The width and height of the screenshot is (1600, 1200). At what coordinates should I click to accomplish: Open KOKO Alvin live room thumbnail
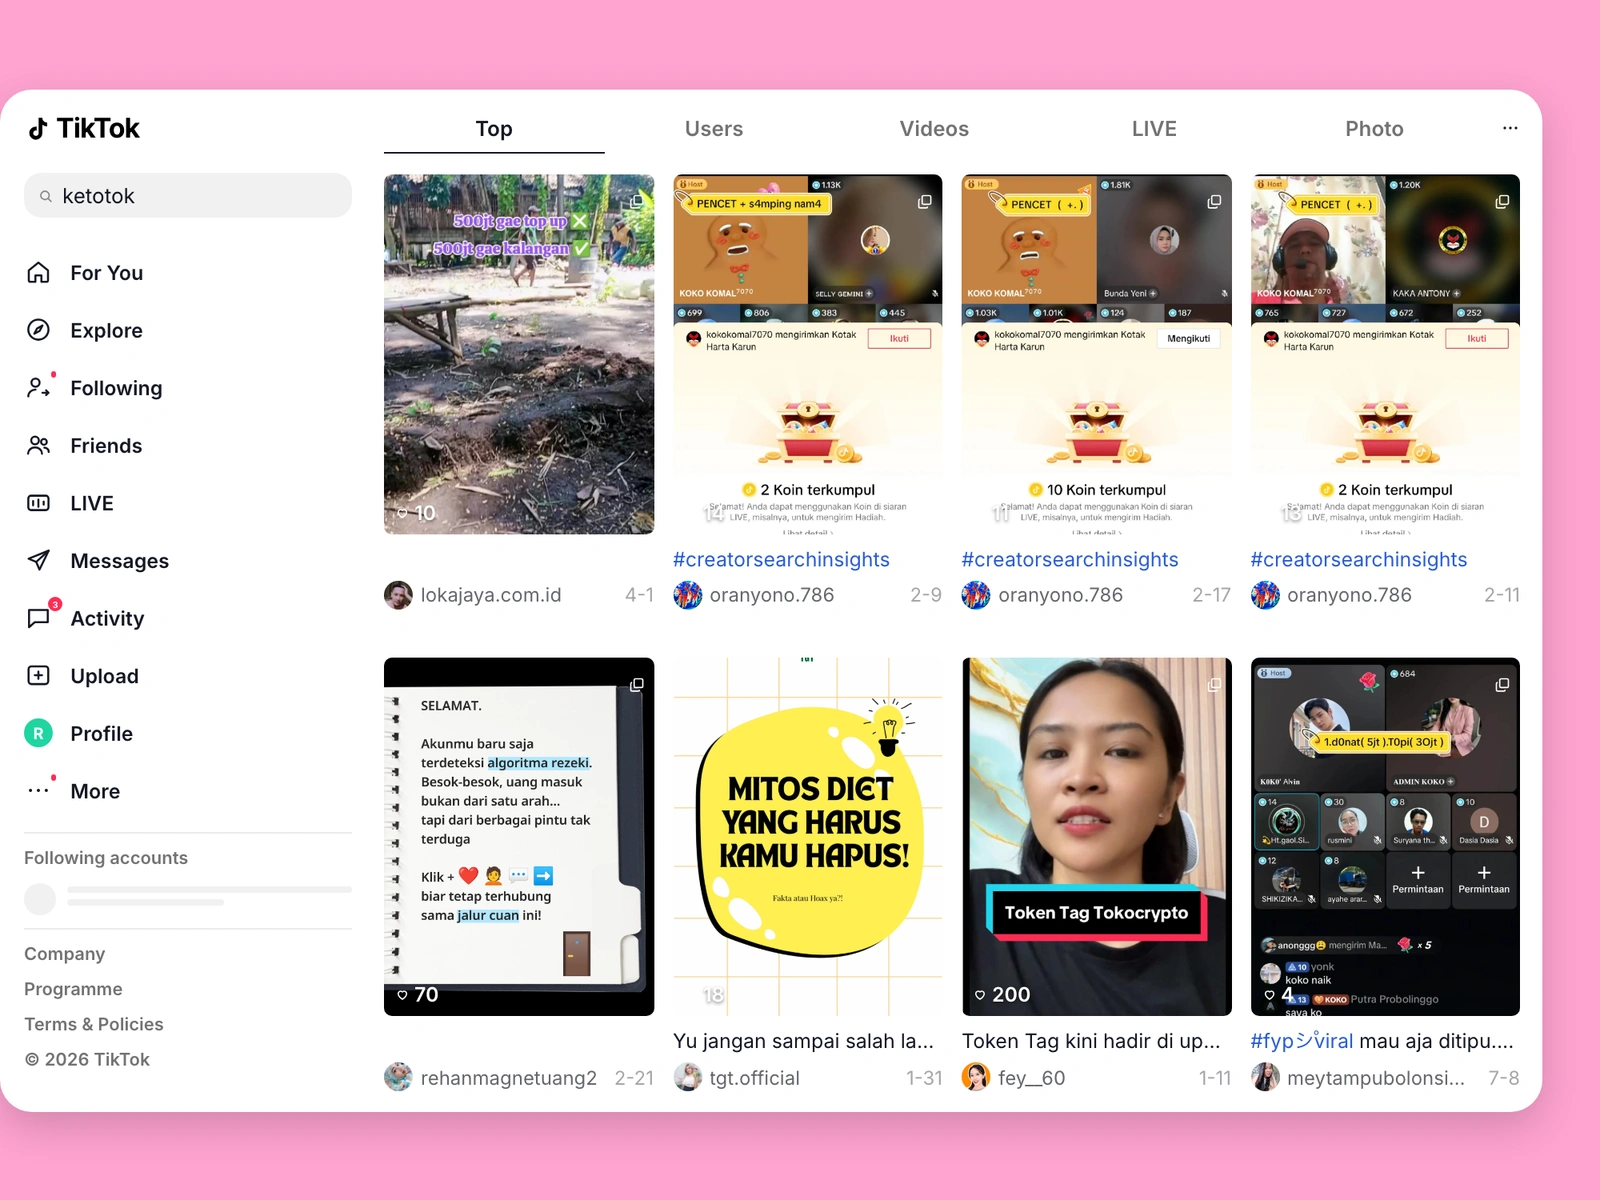[x=1385, y=837]
